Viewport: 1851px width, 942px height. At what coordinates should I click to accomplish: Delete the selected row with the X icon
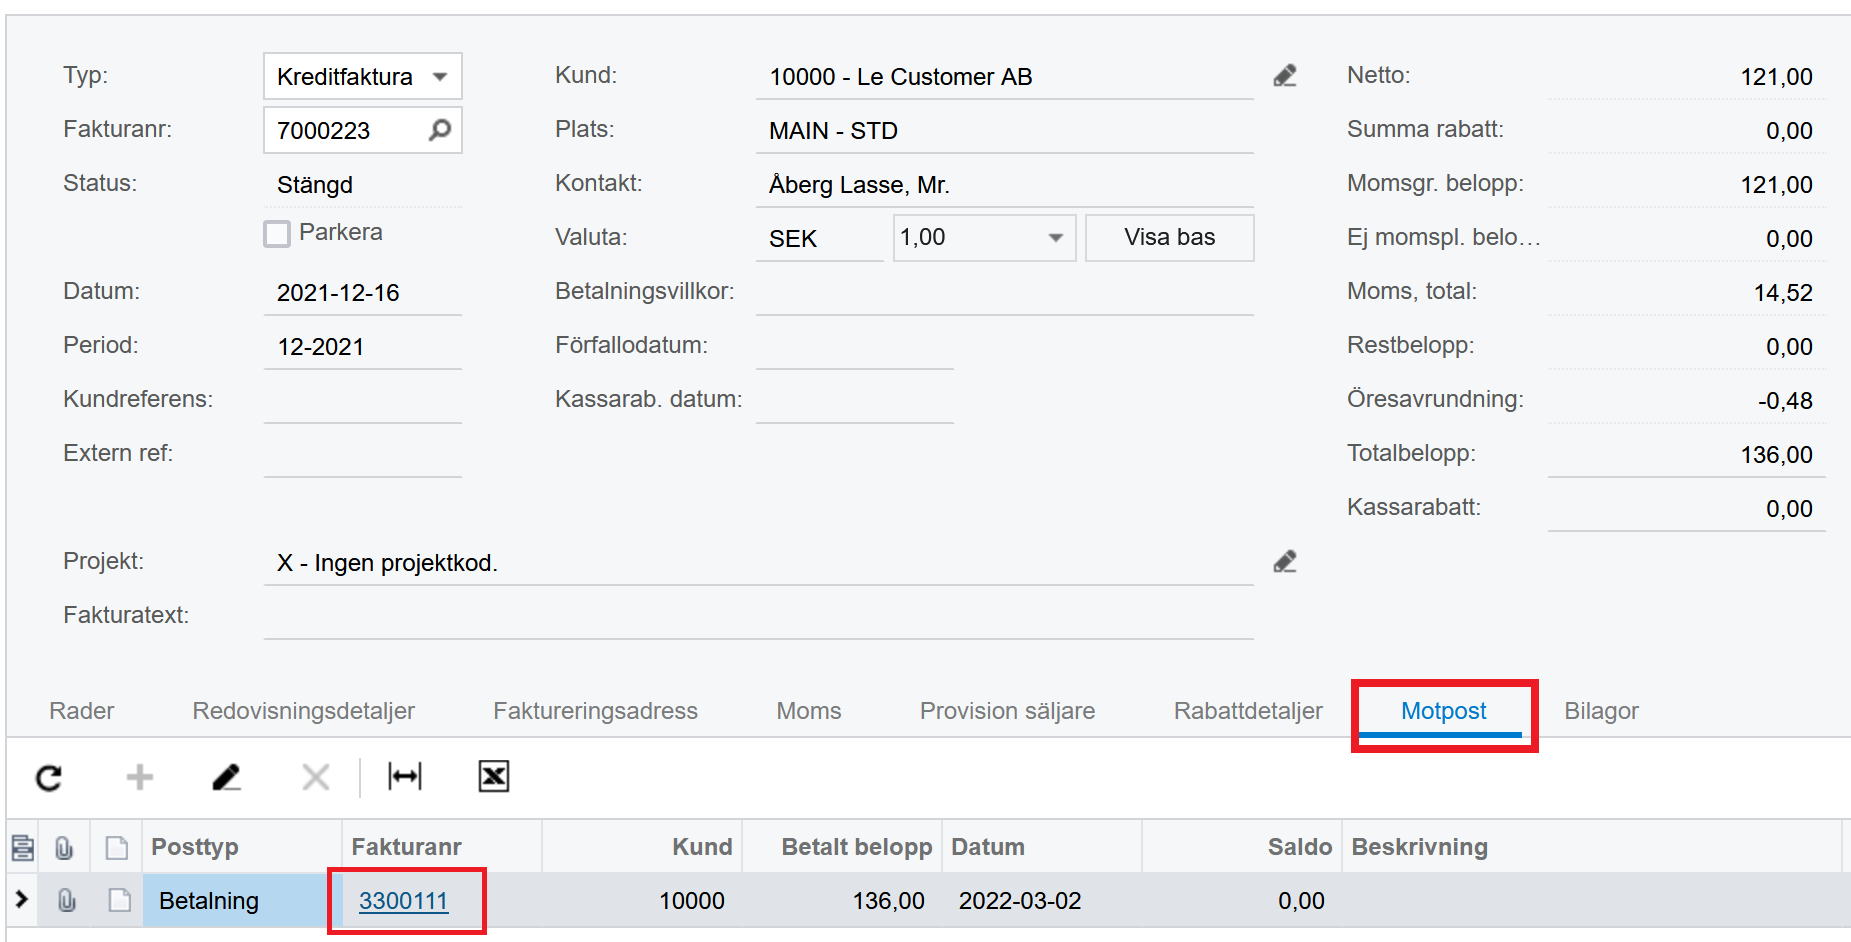[x=314, y=777]
